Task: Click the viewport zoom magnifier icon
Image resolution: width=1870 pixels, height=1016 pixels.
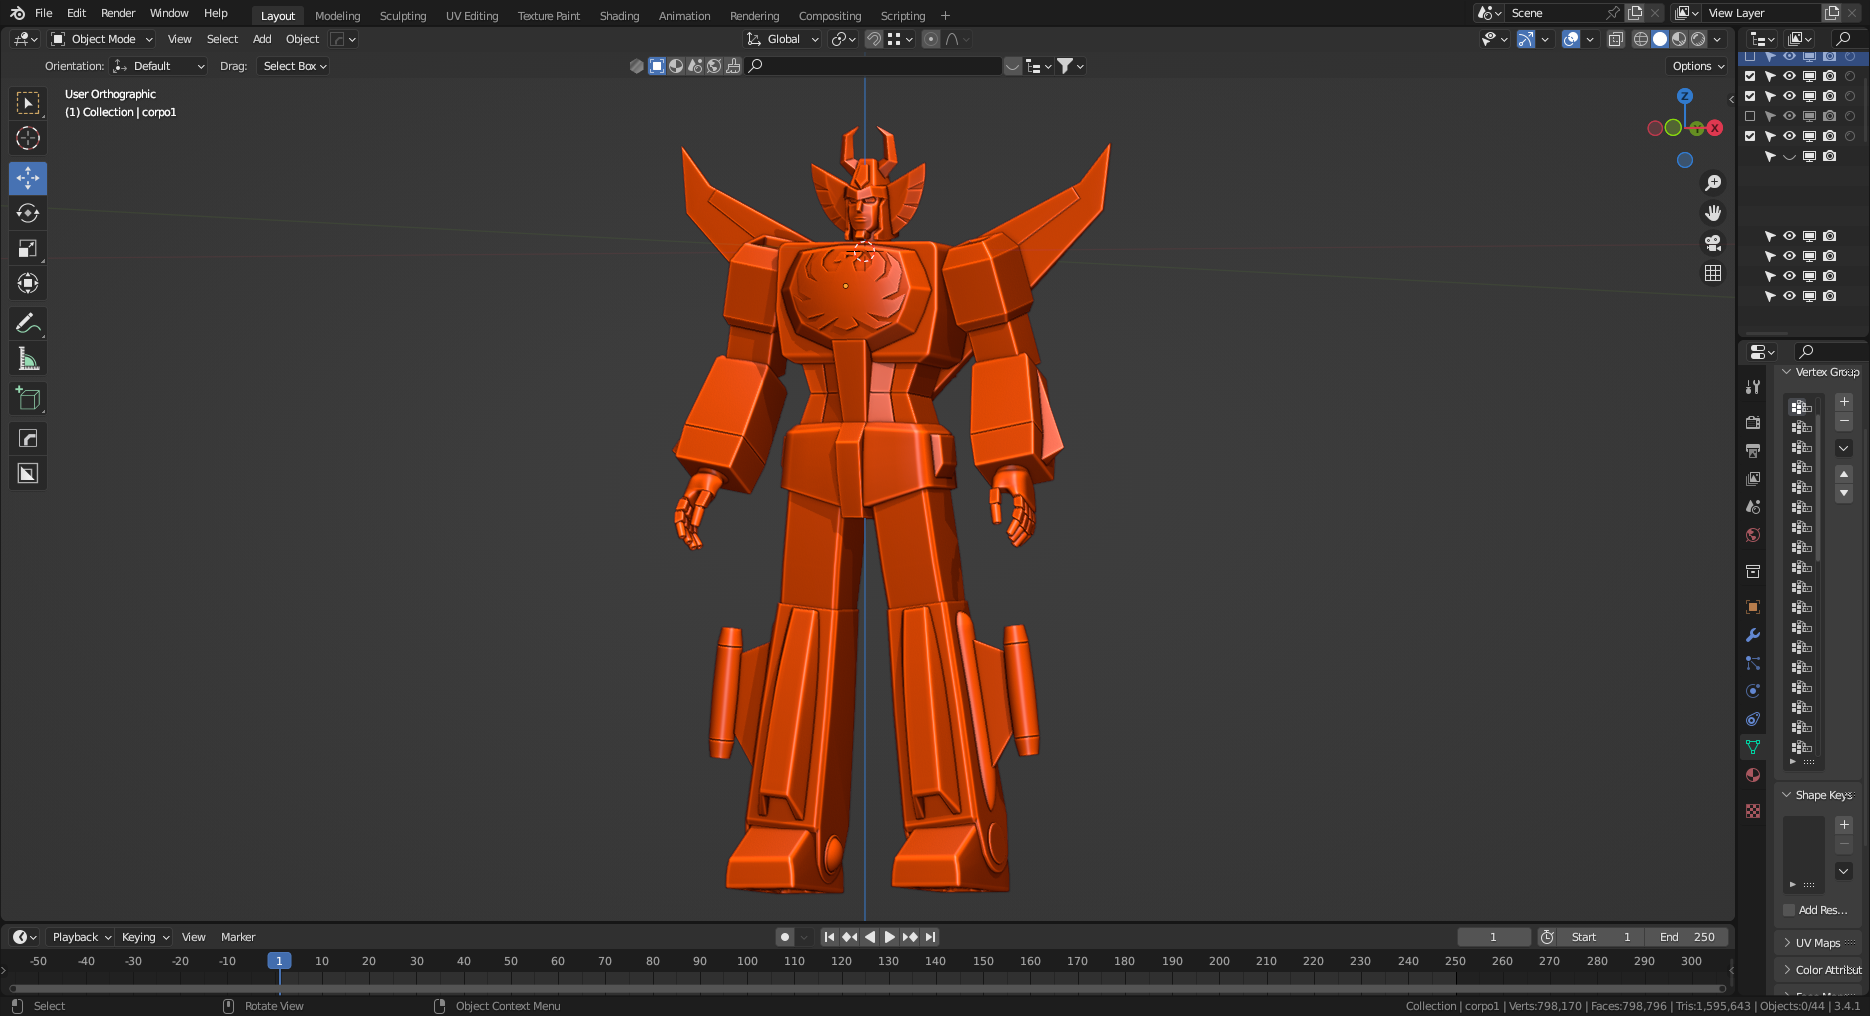Action: tap(1713, 183)
